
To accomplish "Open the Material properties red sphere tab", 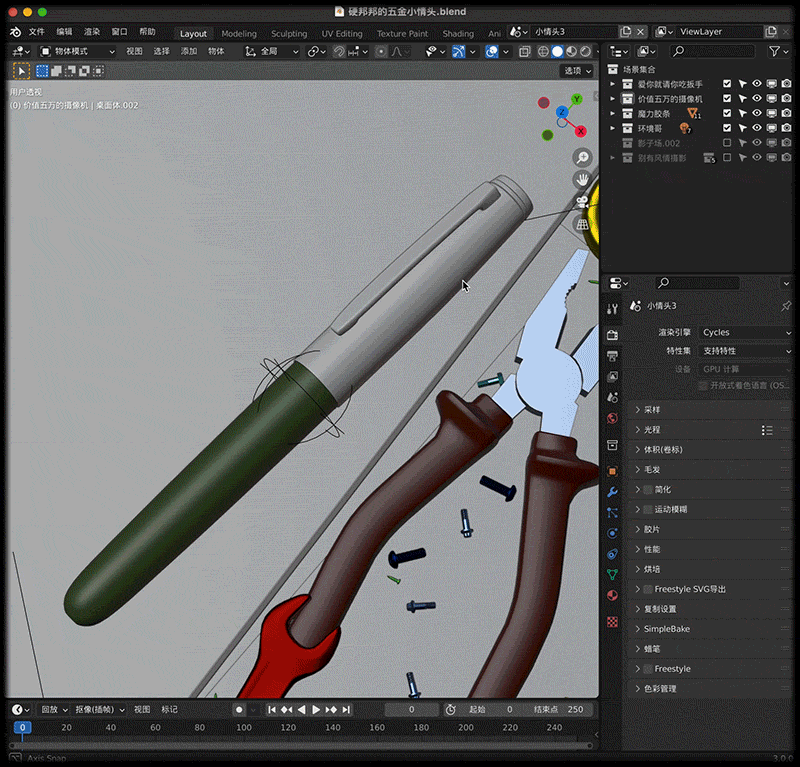I will click(x=613, y=596).
